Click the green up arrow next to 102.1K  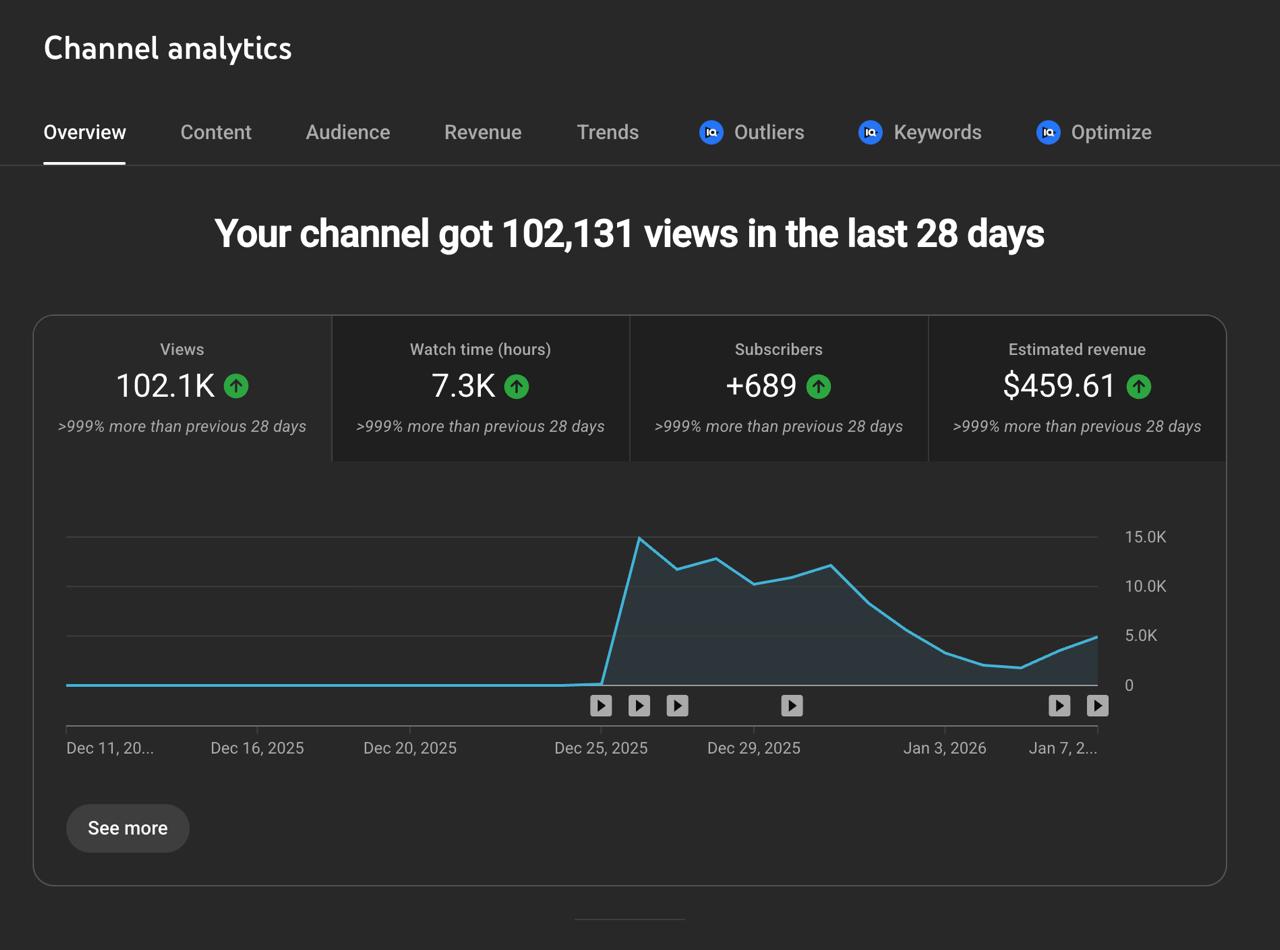pyautogui.click(x=236, y=386)
